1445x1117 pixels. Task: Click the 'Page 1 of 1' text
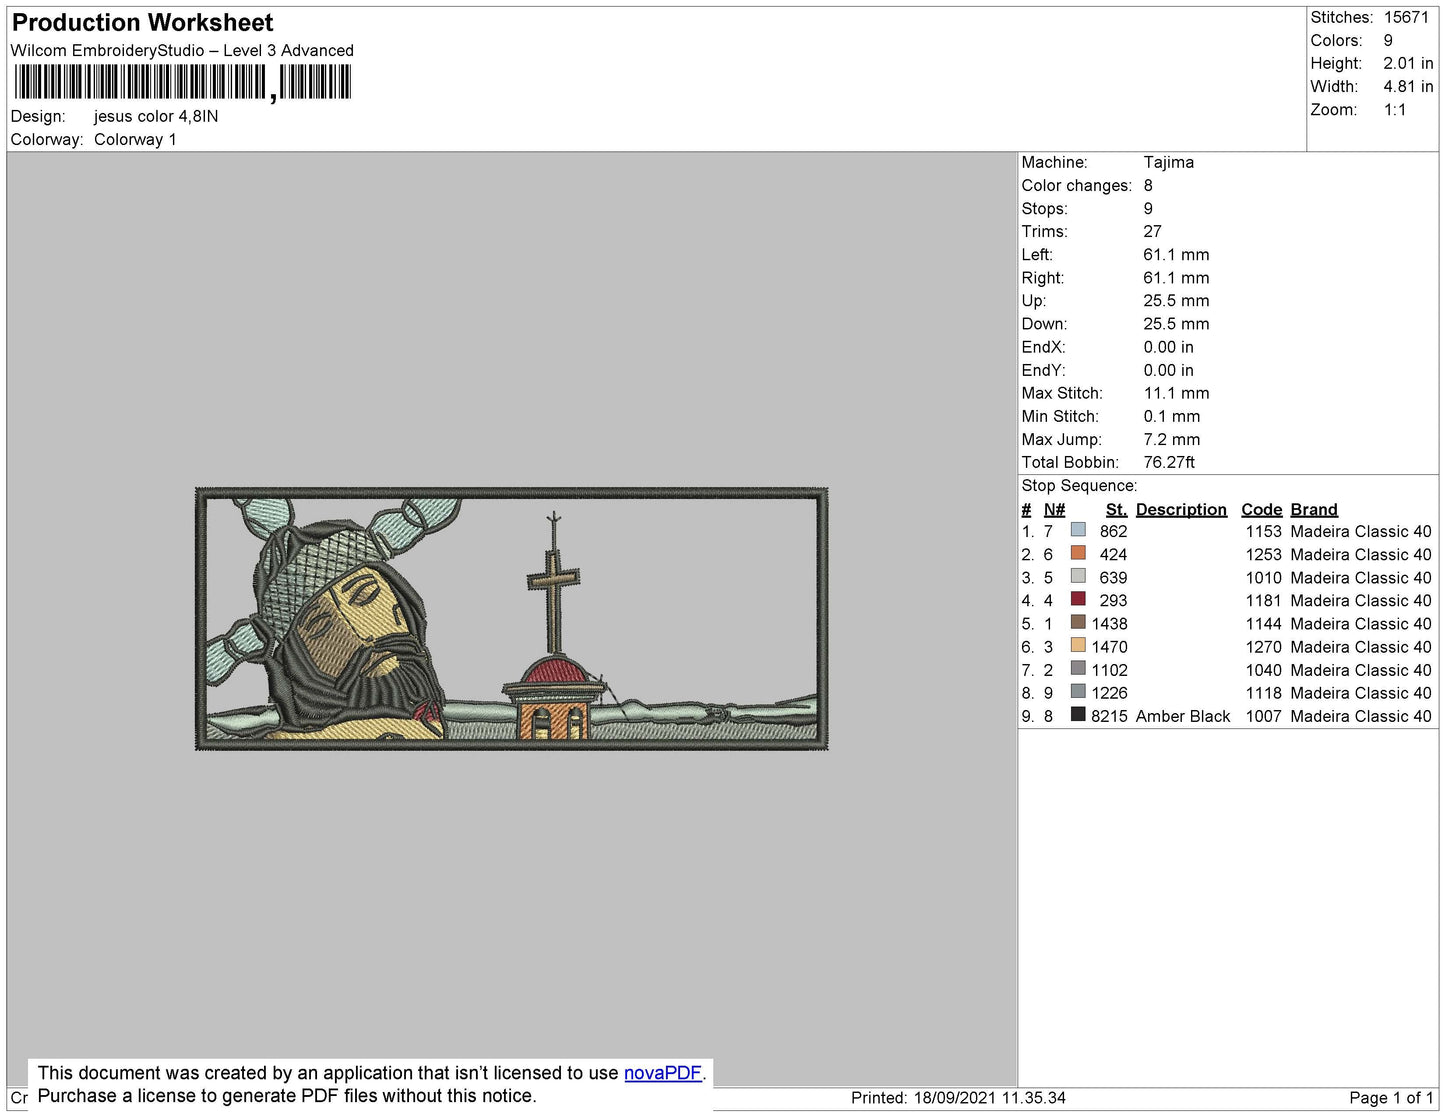pyautogui.click(x=1391, y=1097)
